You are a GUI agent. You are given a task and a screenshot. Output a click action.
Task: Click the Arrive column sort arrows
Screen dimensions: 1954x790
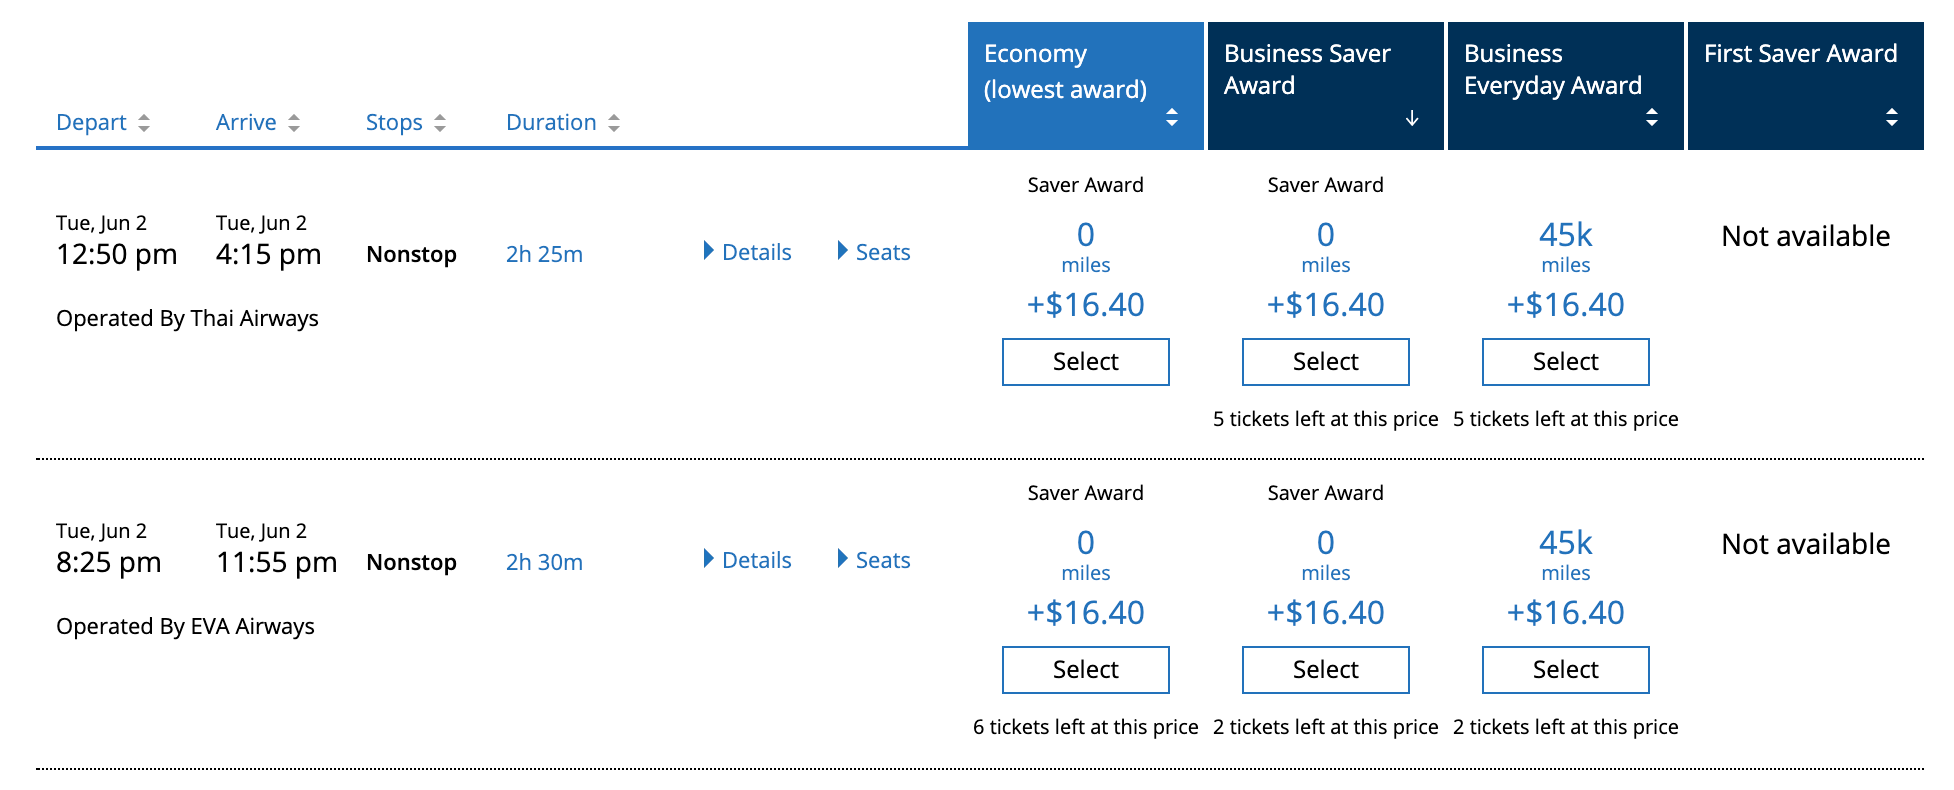pyautogui.click(x=294, y=123)
